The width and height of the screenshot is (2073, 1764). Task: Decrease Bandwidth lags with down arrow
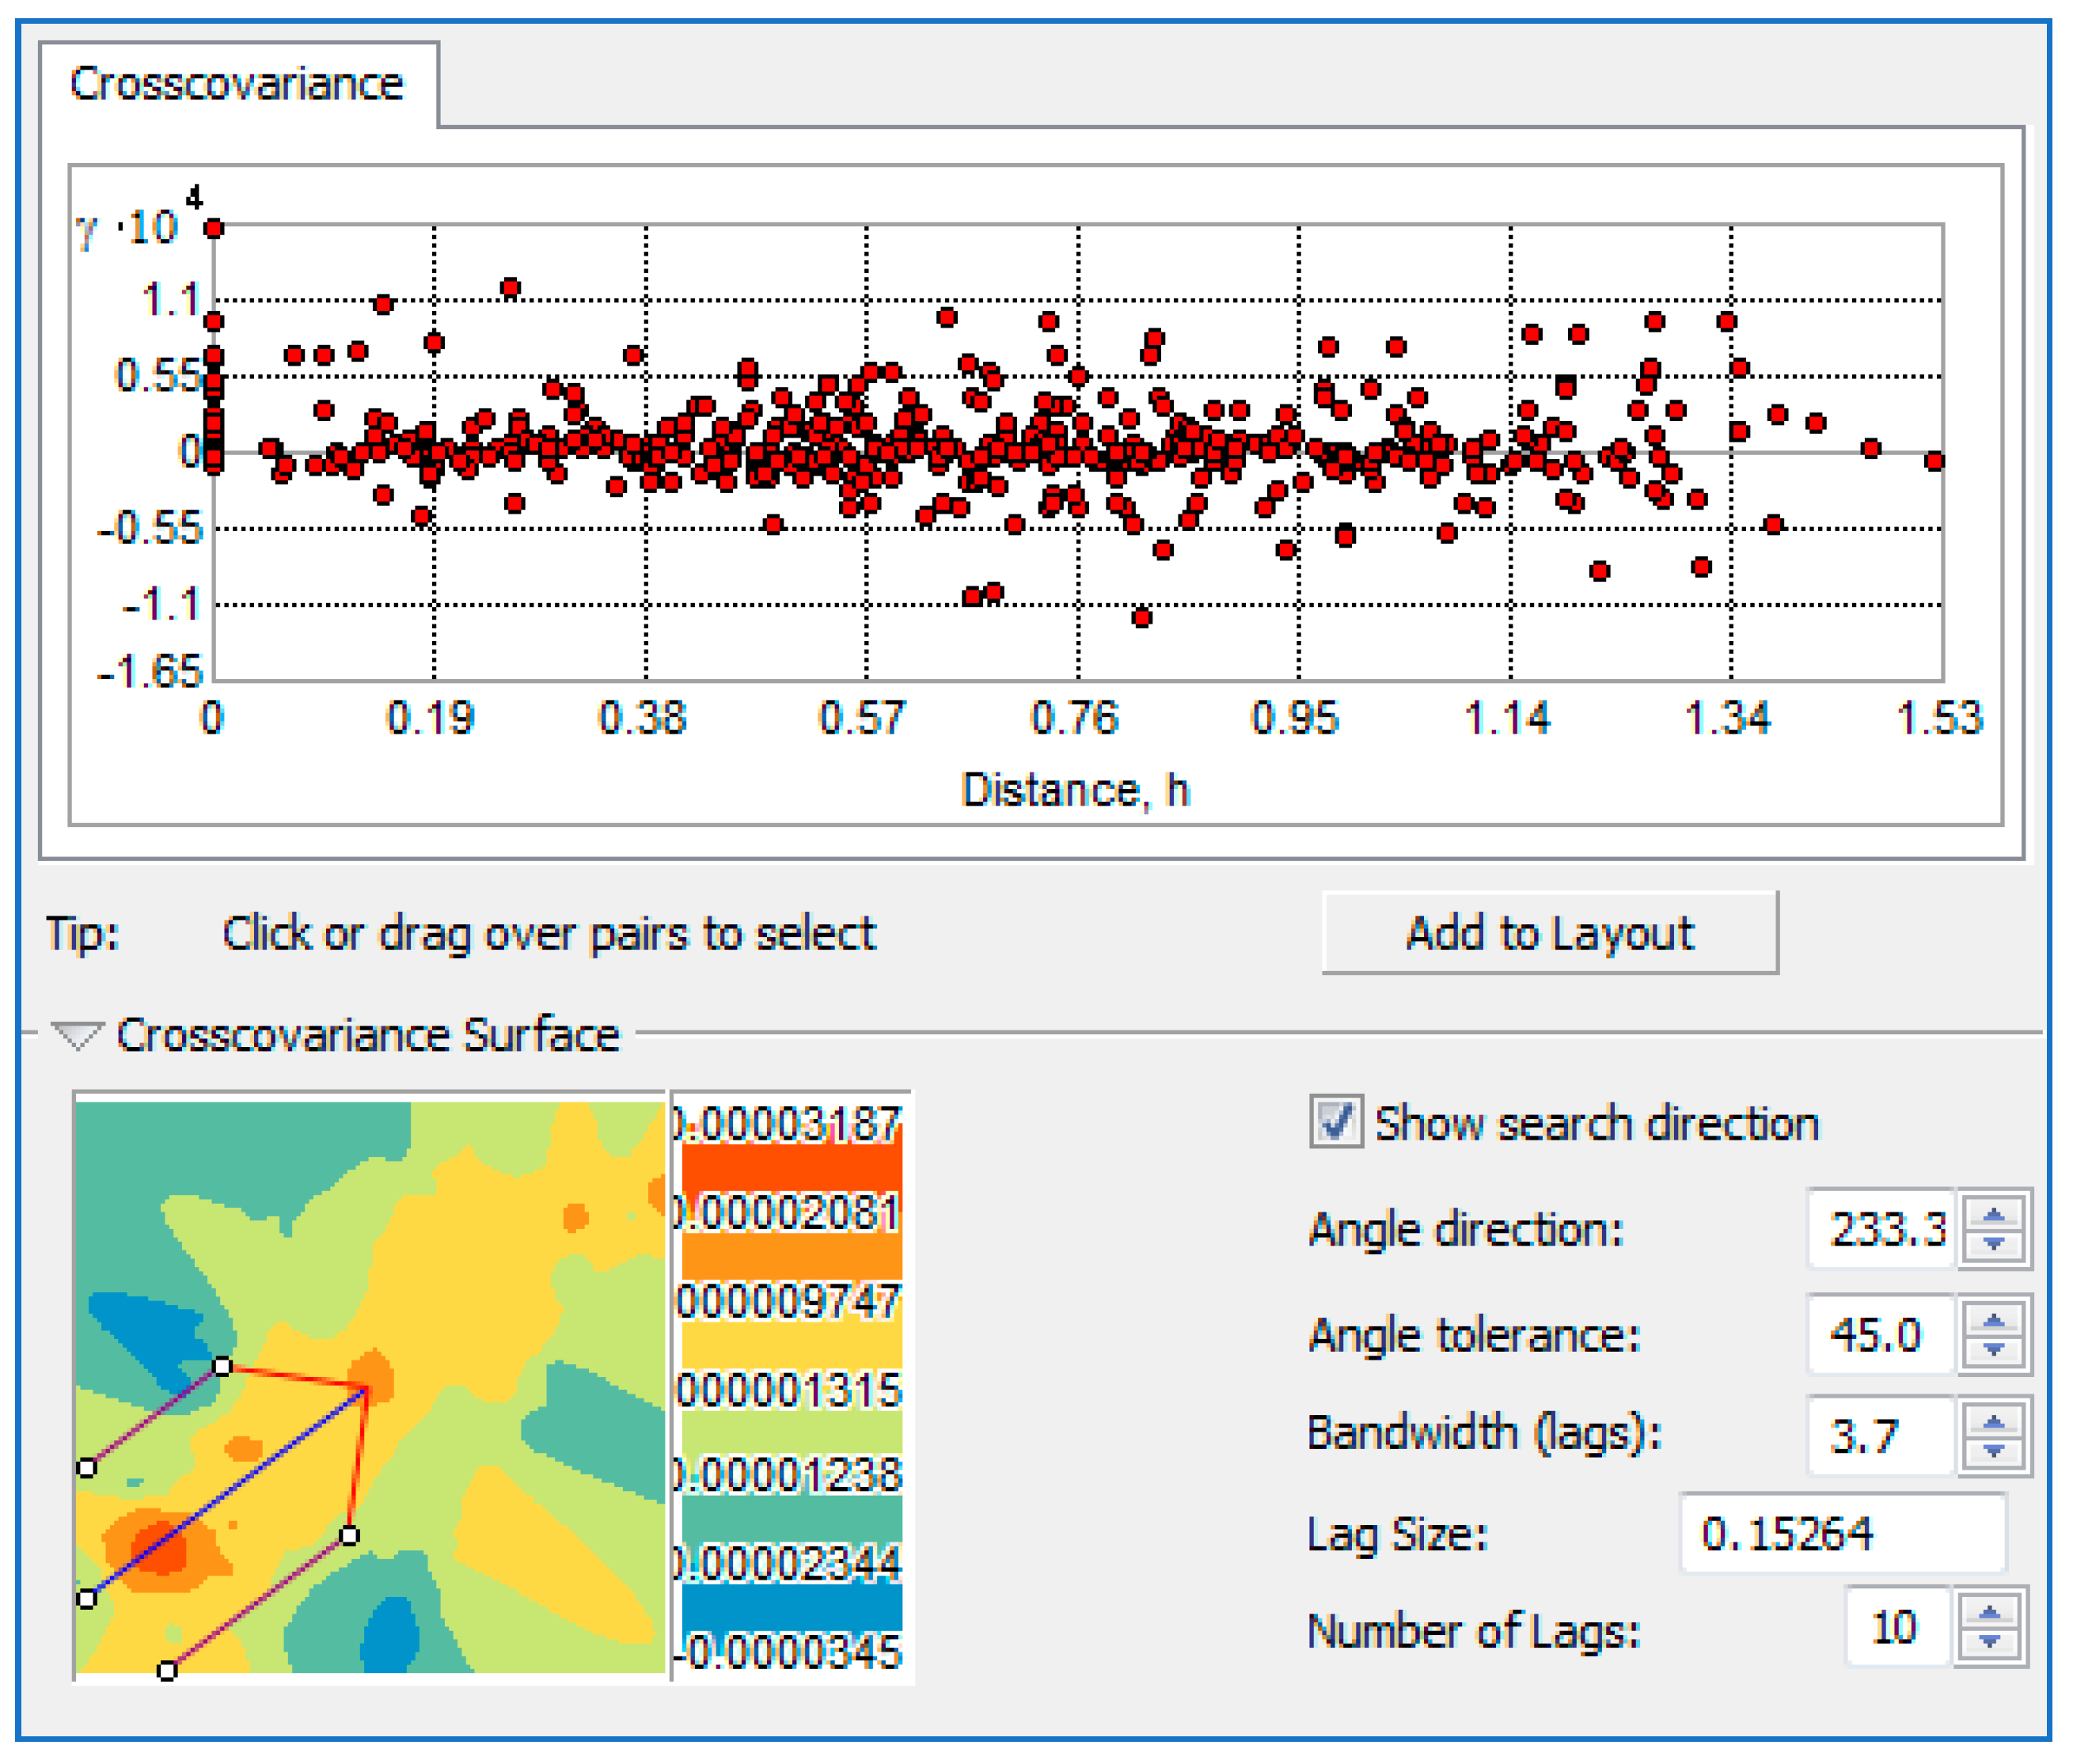tap(1993, 1450)
